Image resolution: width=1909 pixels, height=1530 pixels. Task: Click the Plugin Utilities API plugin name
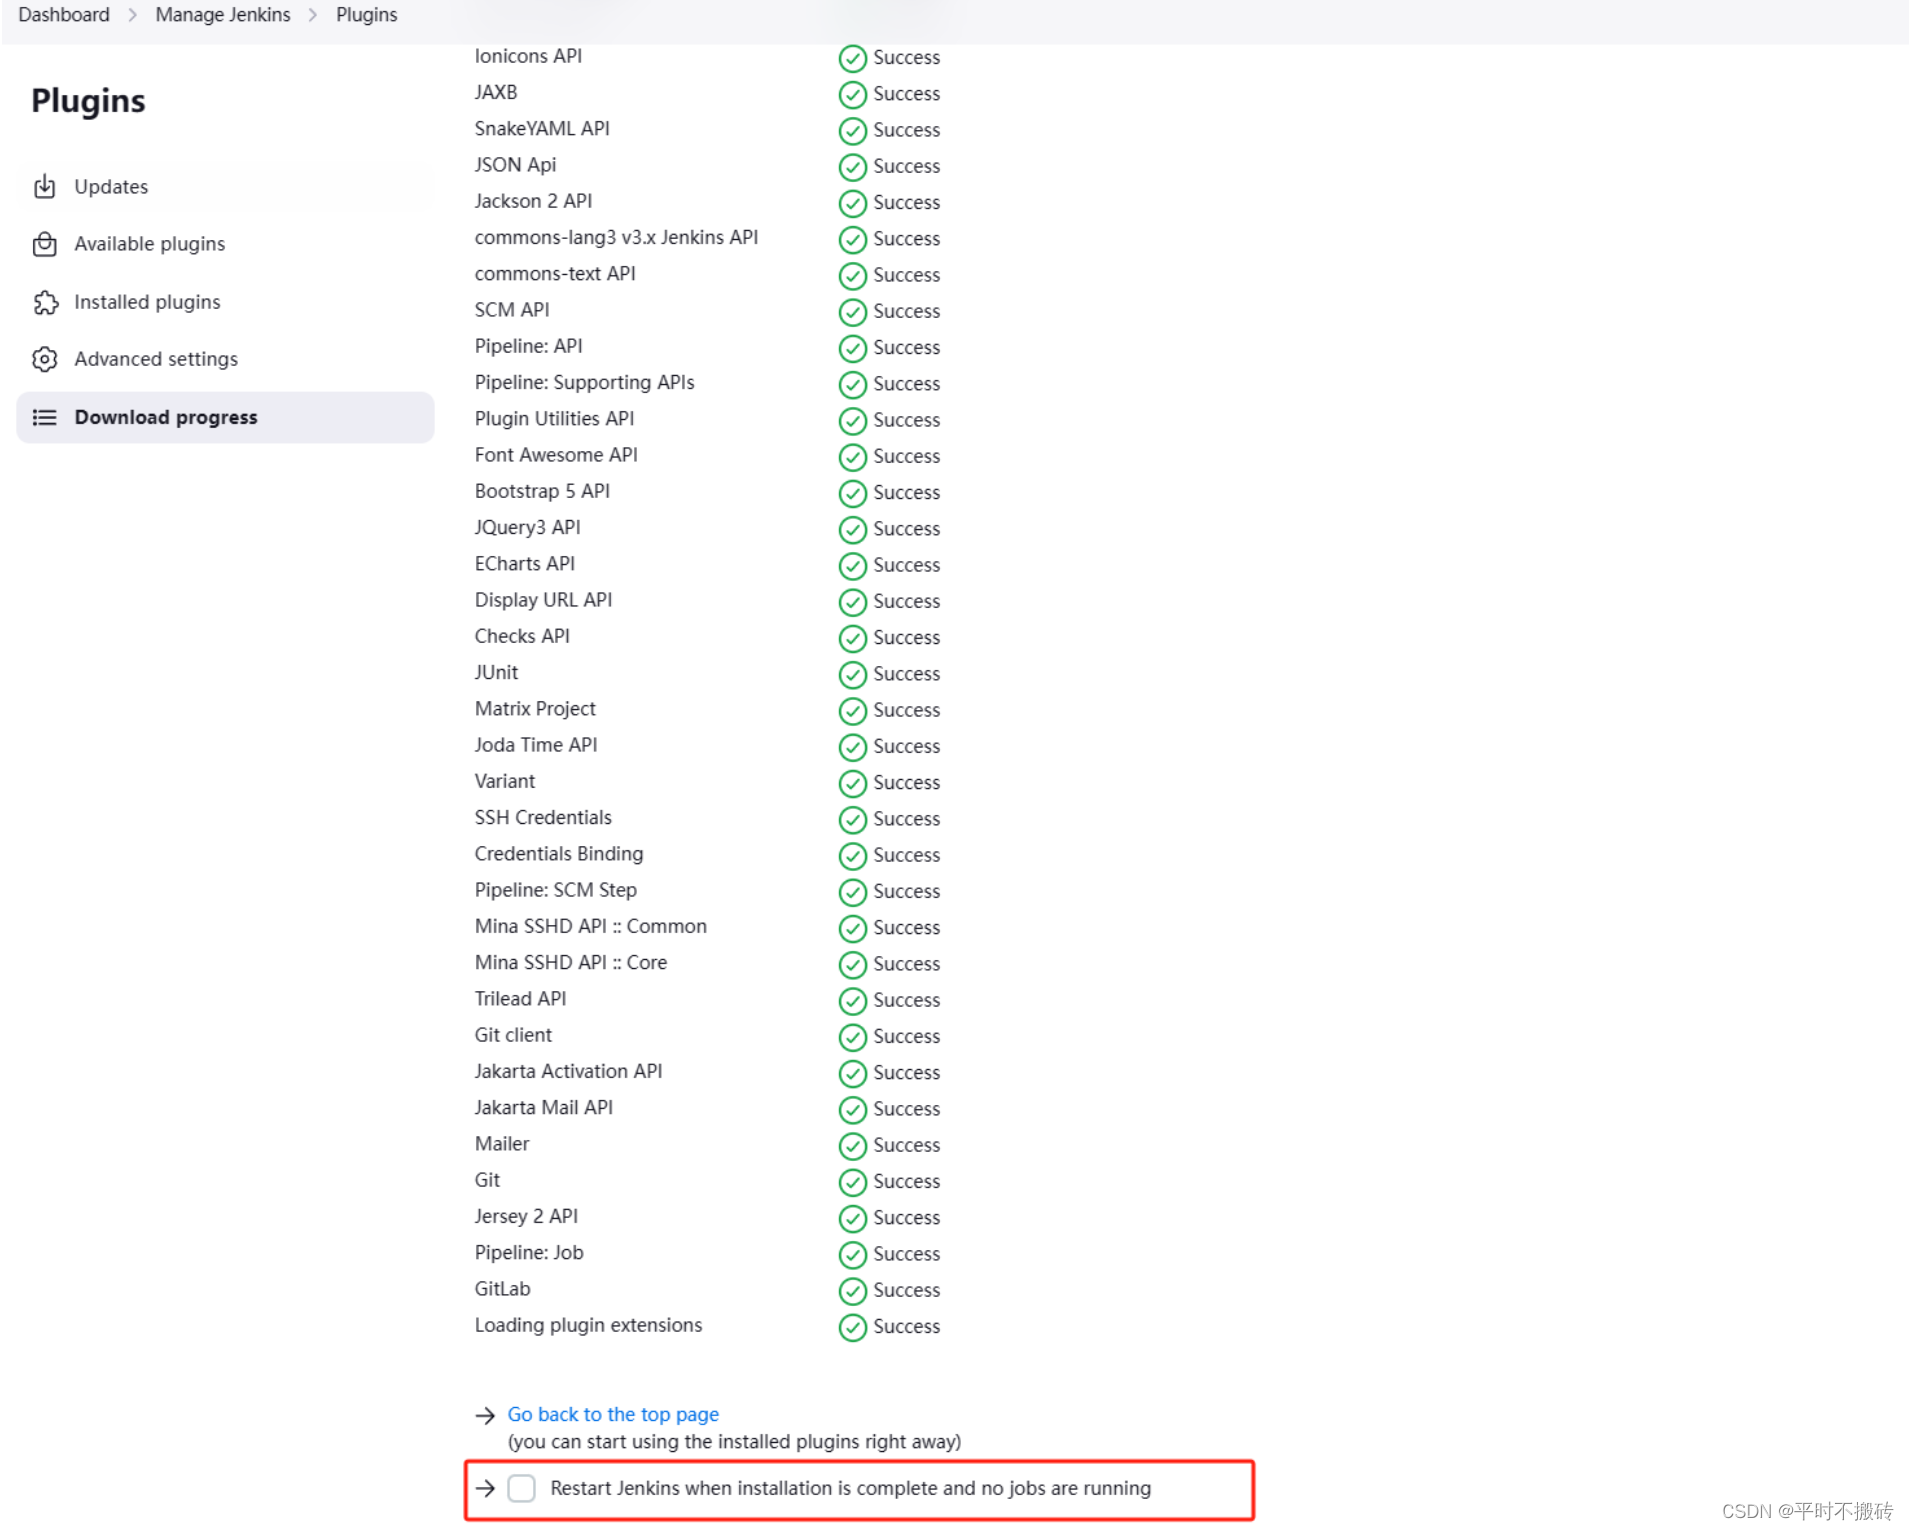554,418
